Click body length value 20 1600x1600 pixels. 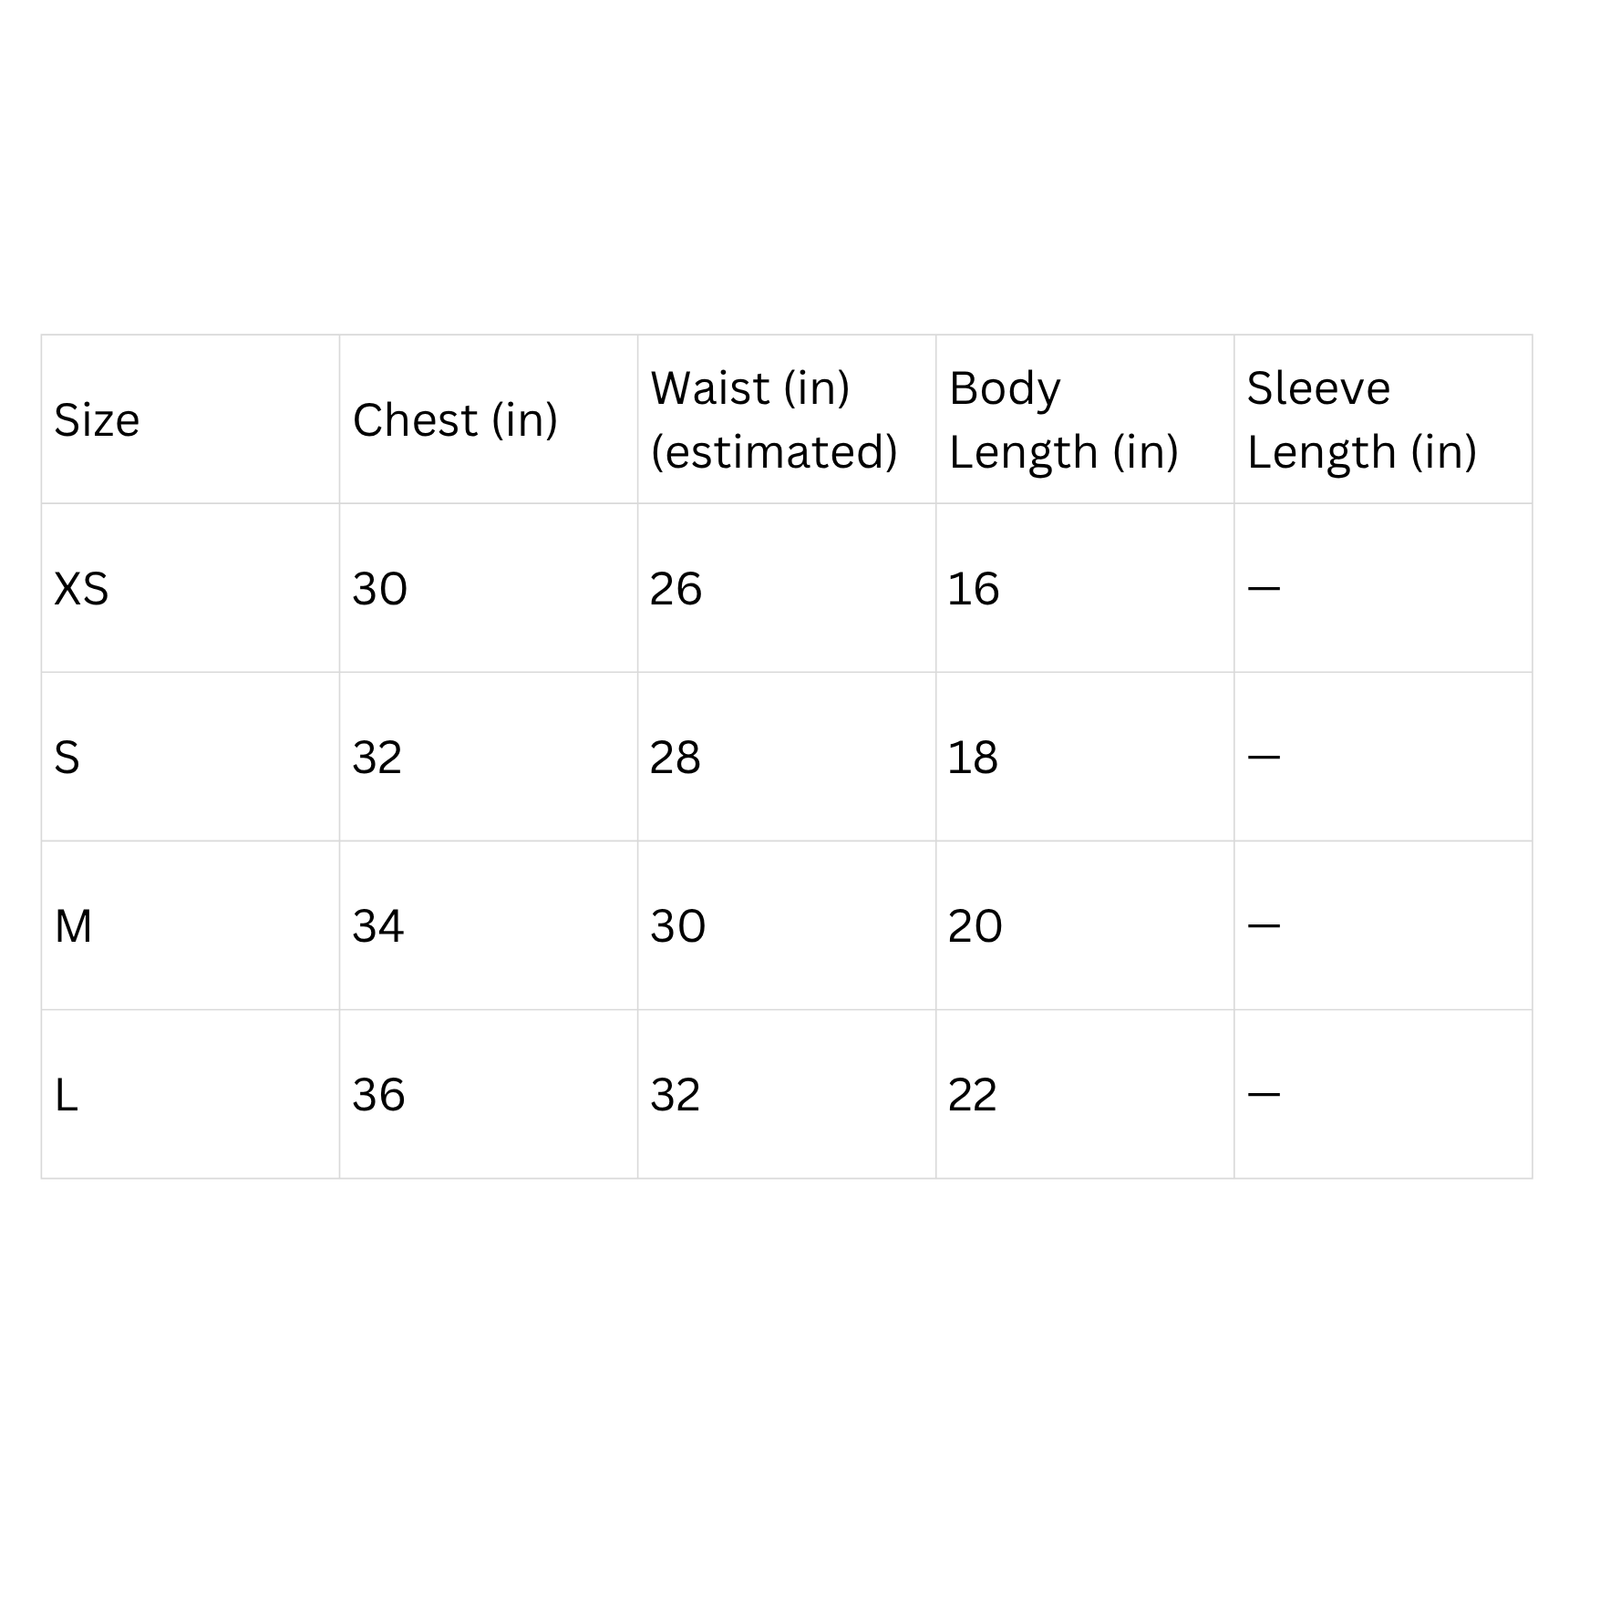pyautogui.click(x=975, y=927)
